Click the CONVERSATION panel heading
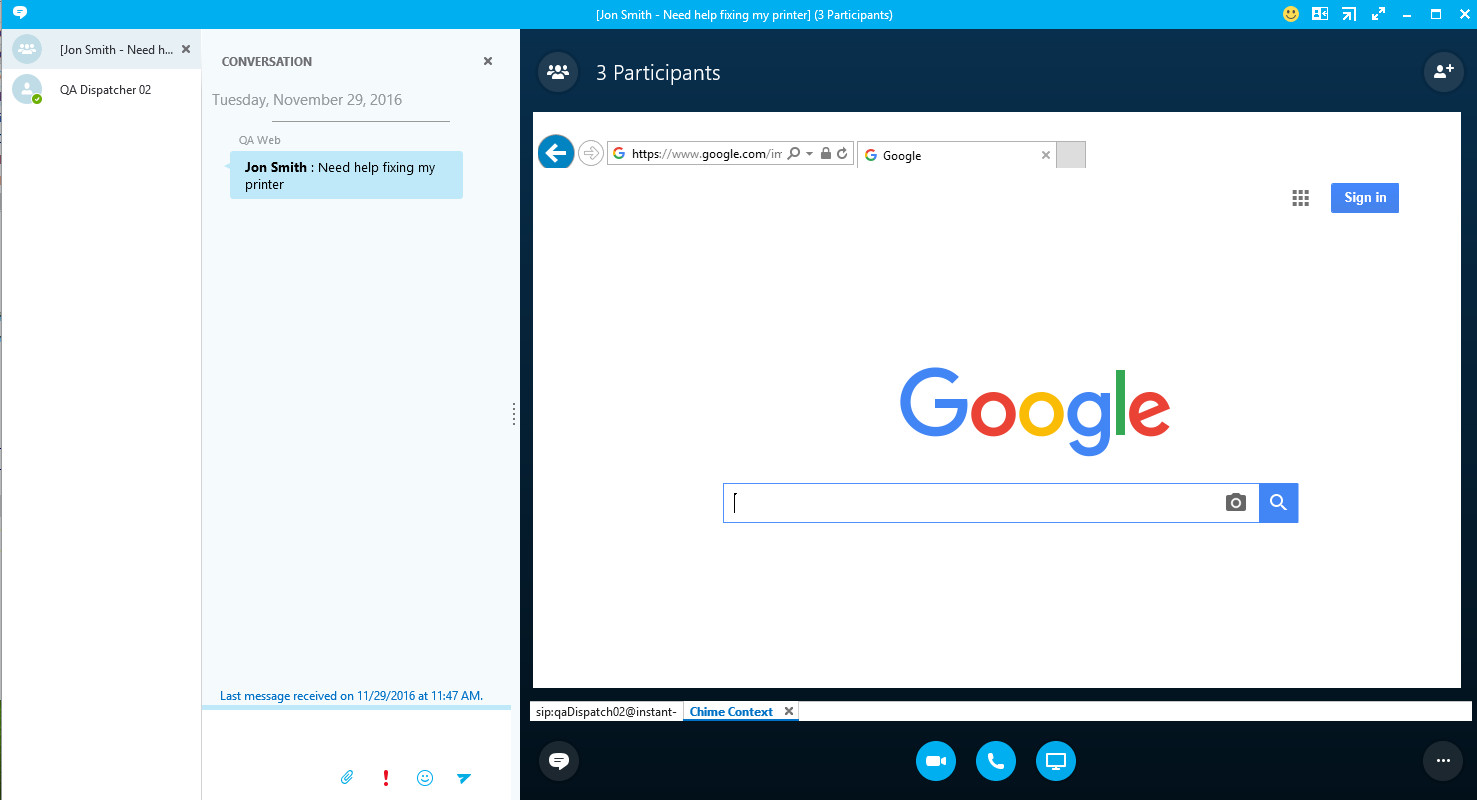Image resolution: width=1477 pixels, height=800 pixels. coord(267,62)
